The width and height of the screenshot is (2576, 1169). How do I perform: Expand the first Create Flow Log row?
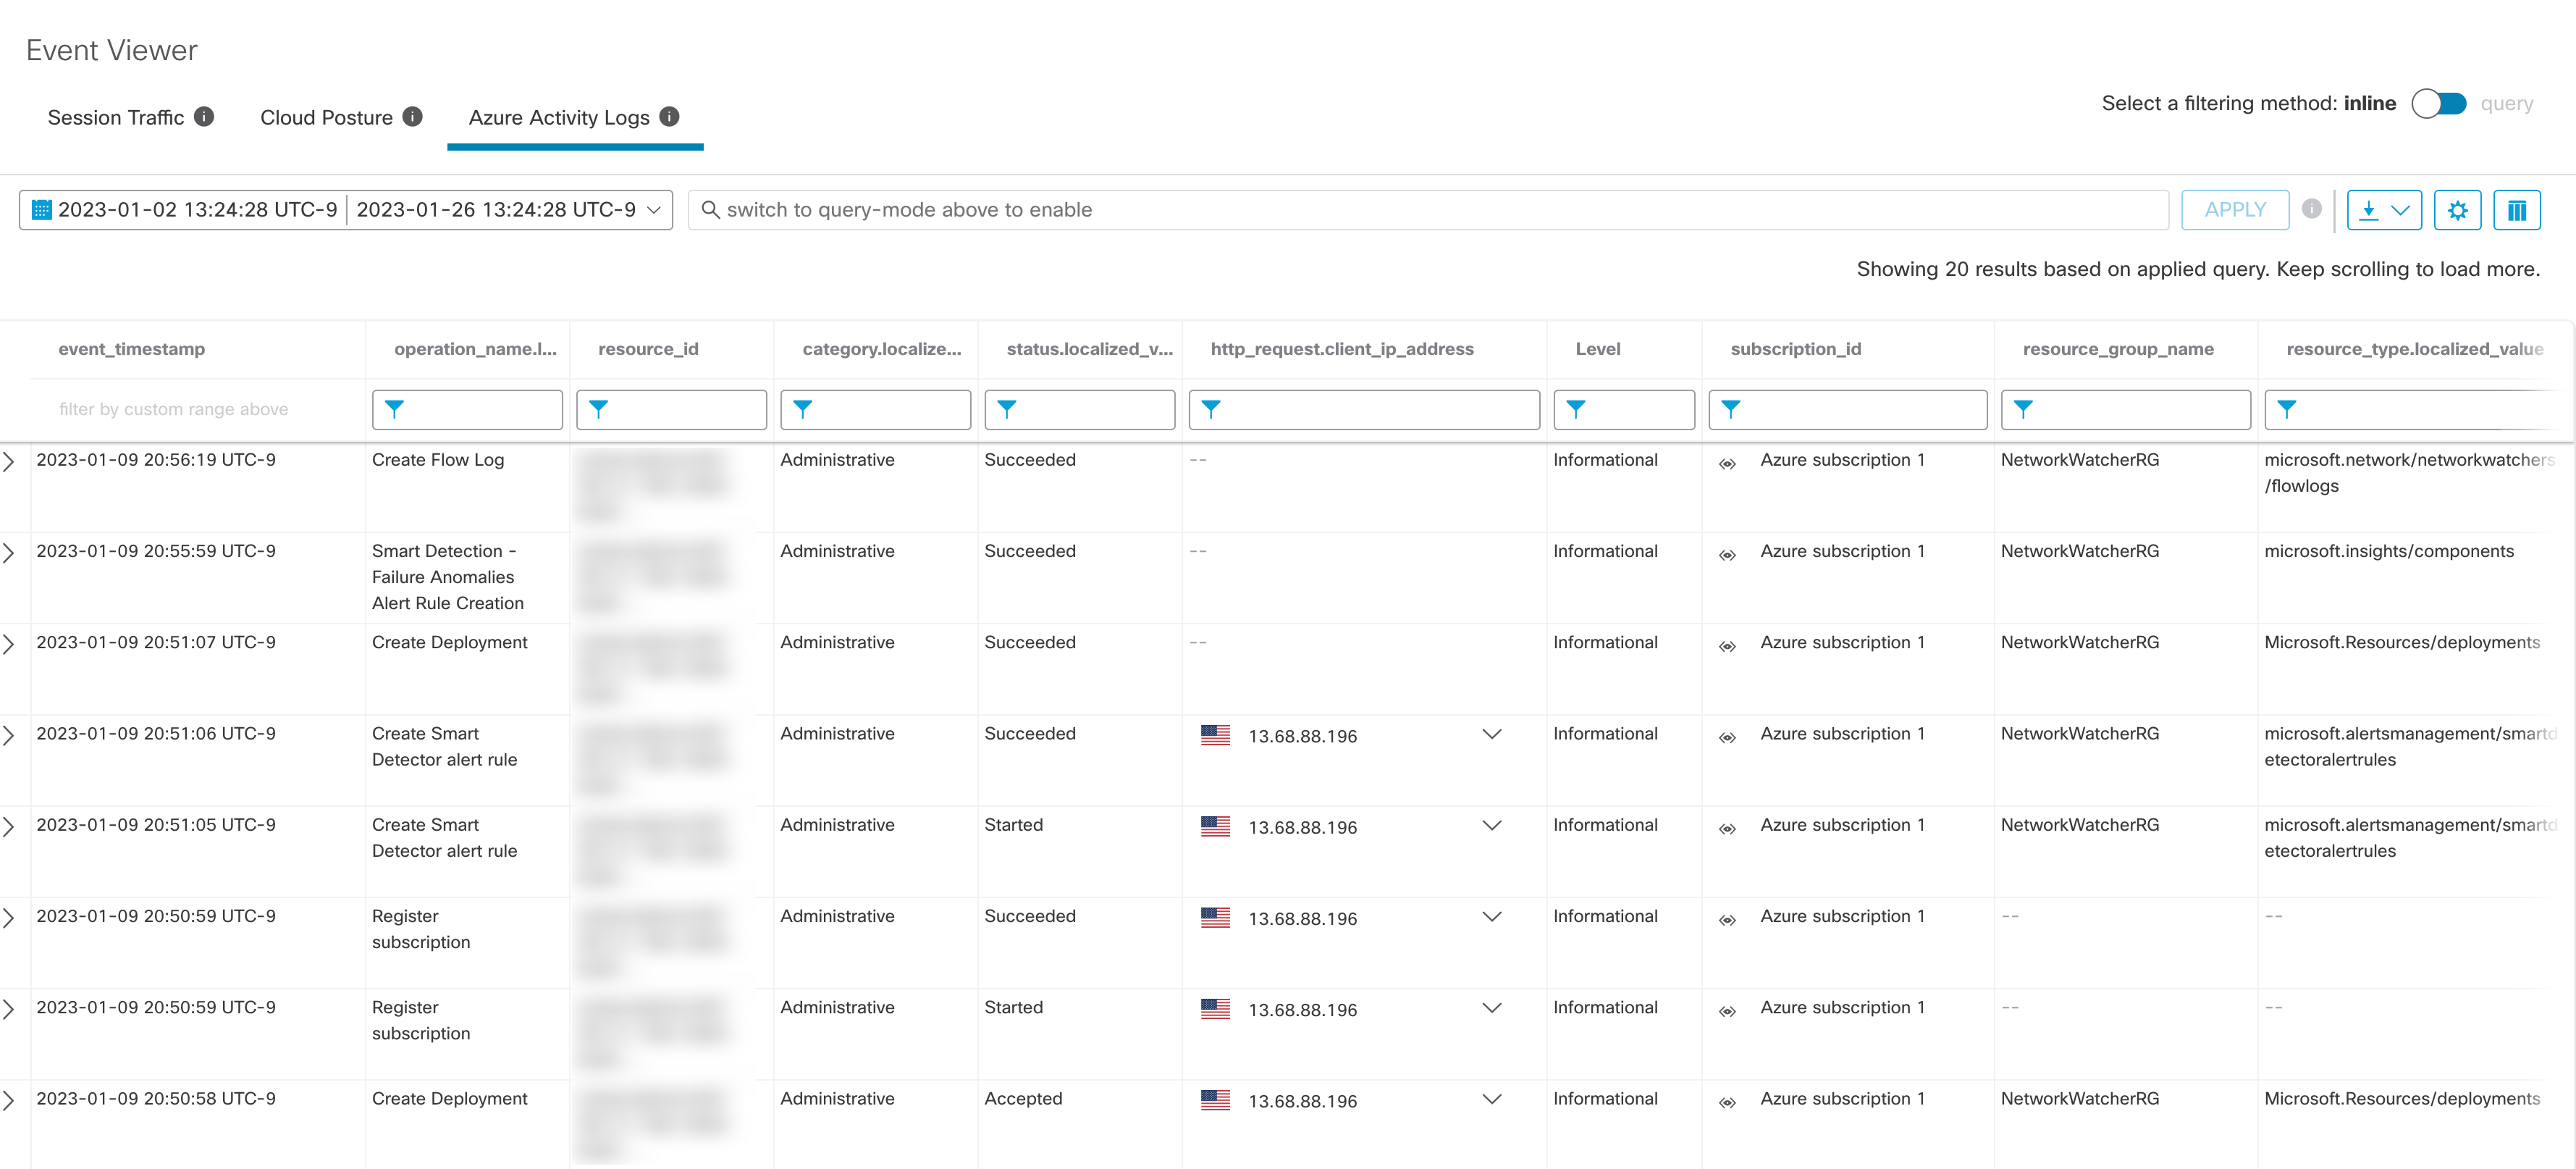click(x=10, y=461)
